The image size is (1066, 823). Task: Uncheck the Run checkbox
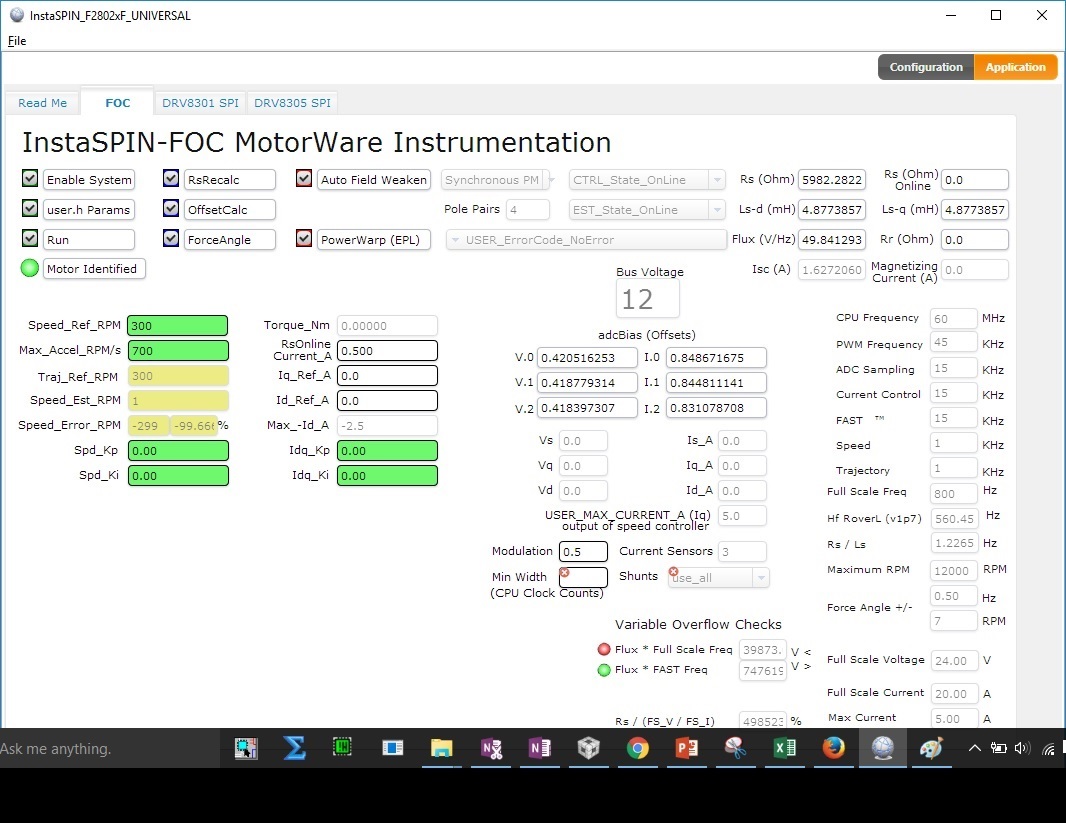coord(30,238)
